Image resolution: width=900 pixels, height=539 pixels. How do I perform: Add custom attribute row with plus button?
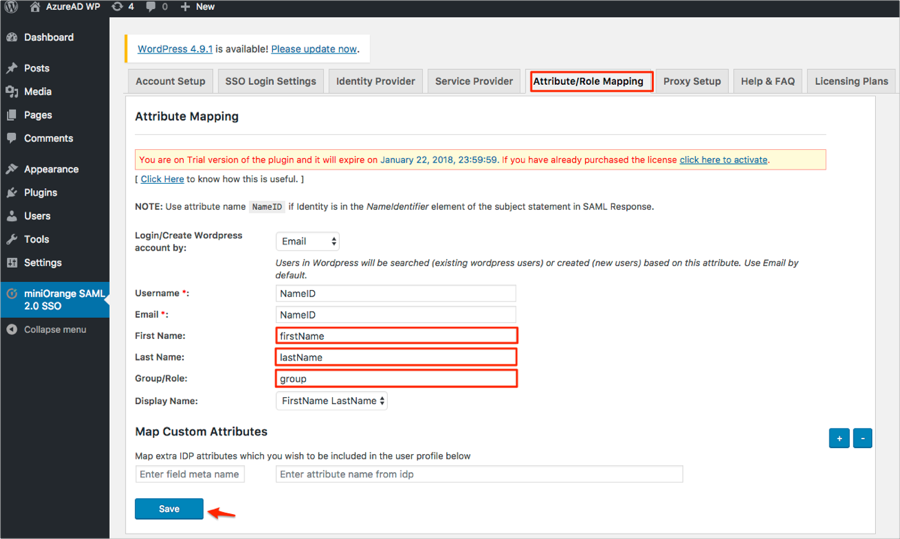click(839, 438)
